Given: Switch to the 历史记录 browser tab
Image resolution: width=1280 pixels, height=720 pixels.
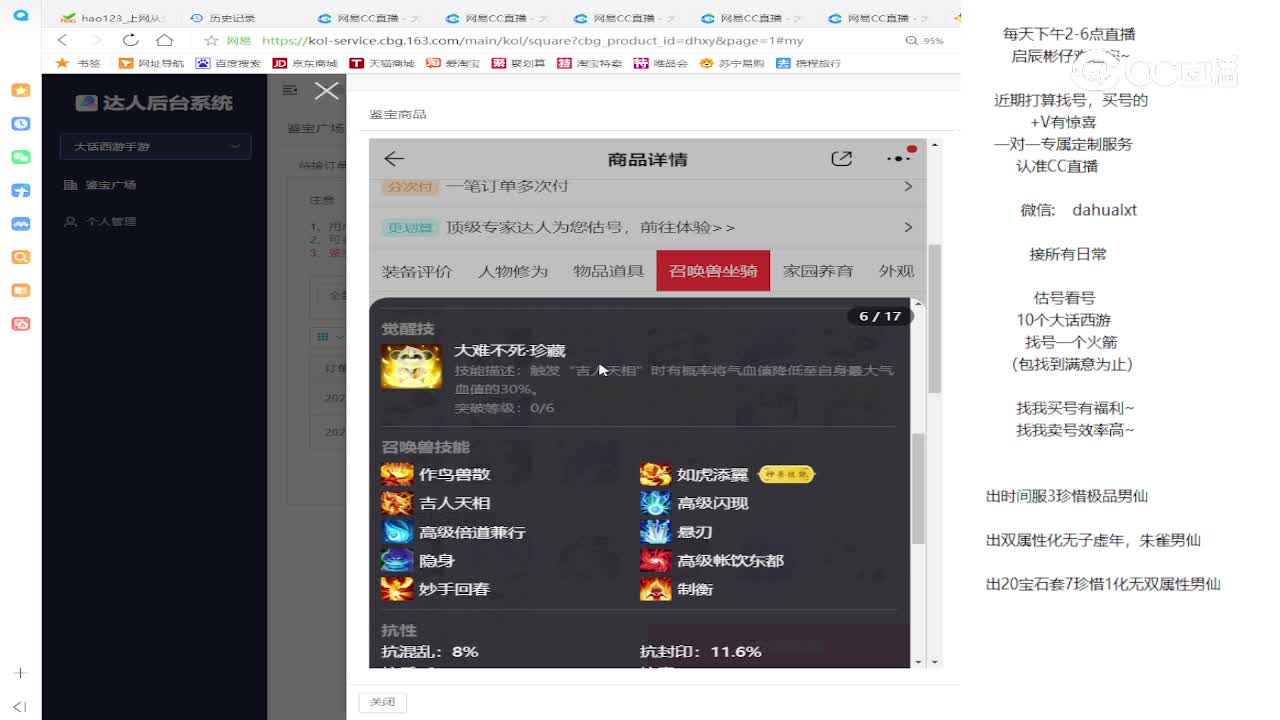Looking at the screenshot, I should tap(224, 18).
